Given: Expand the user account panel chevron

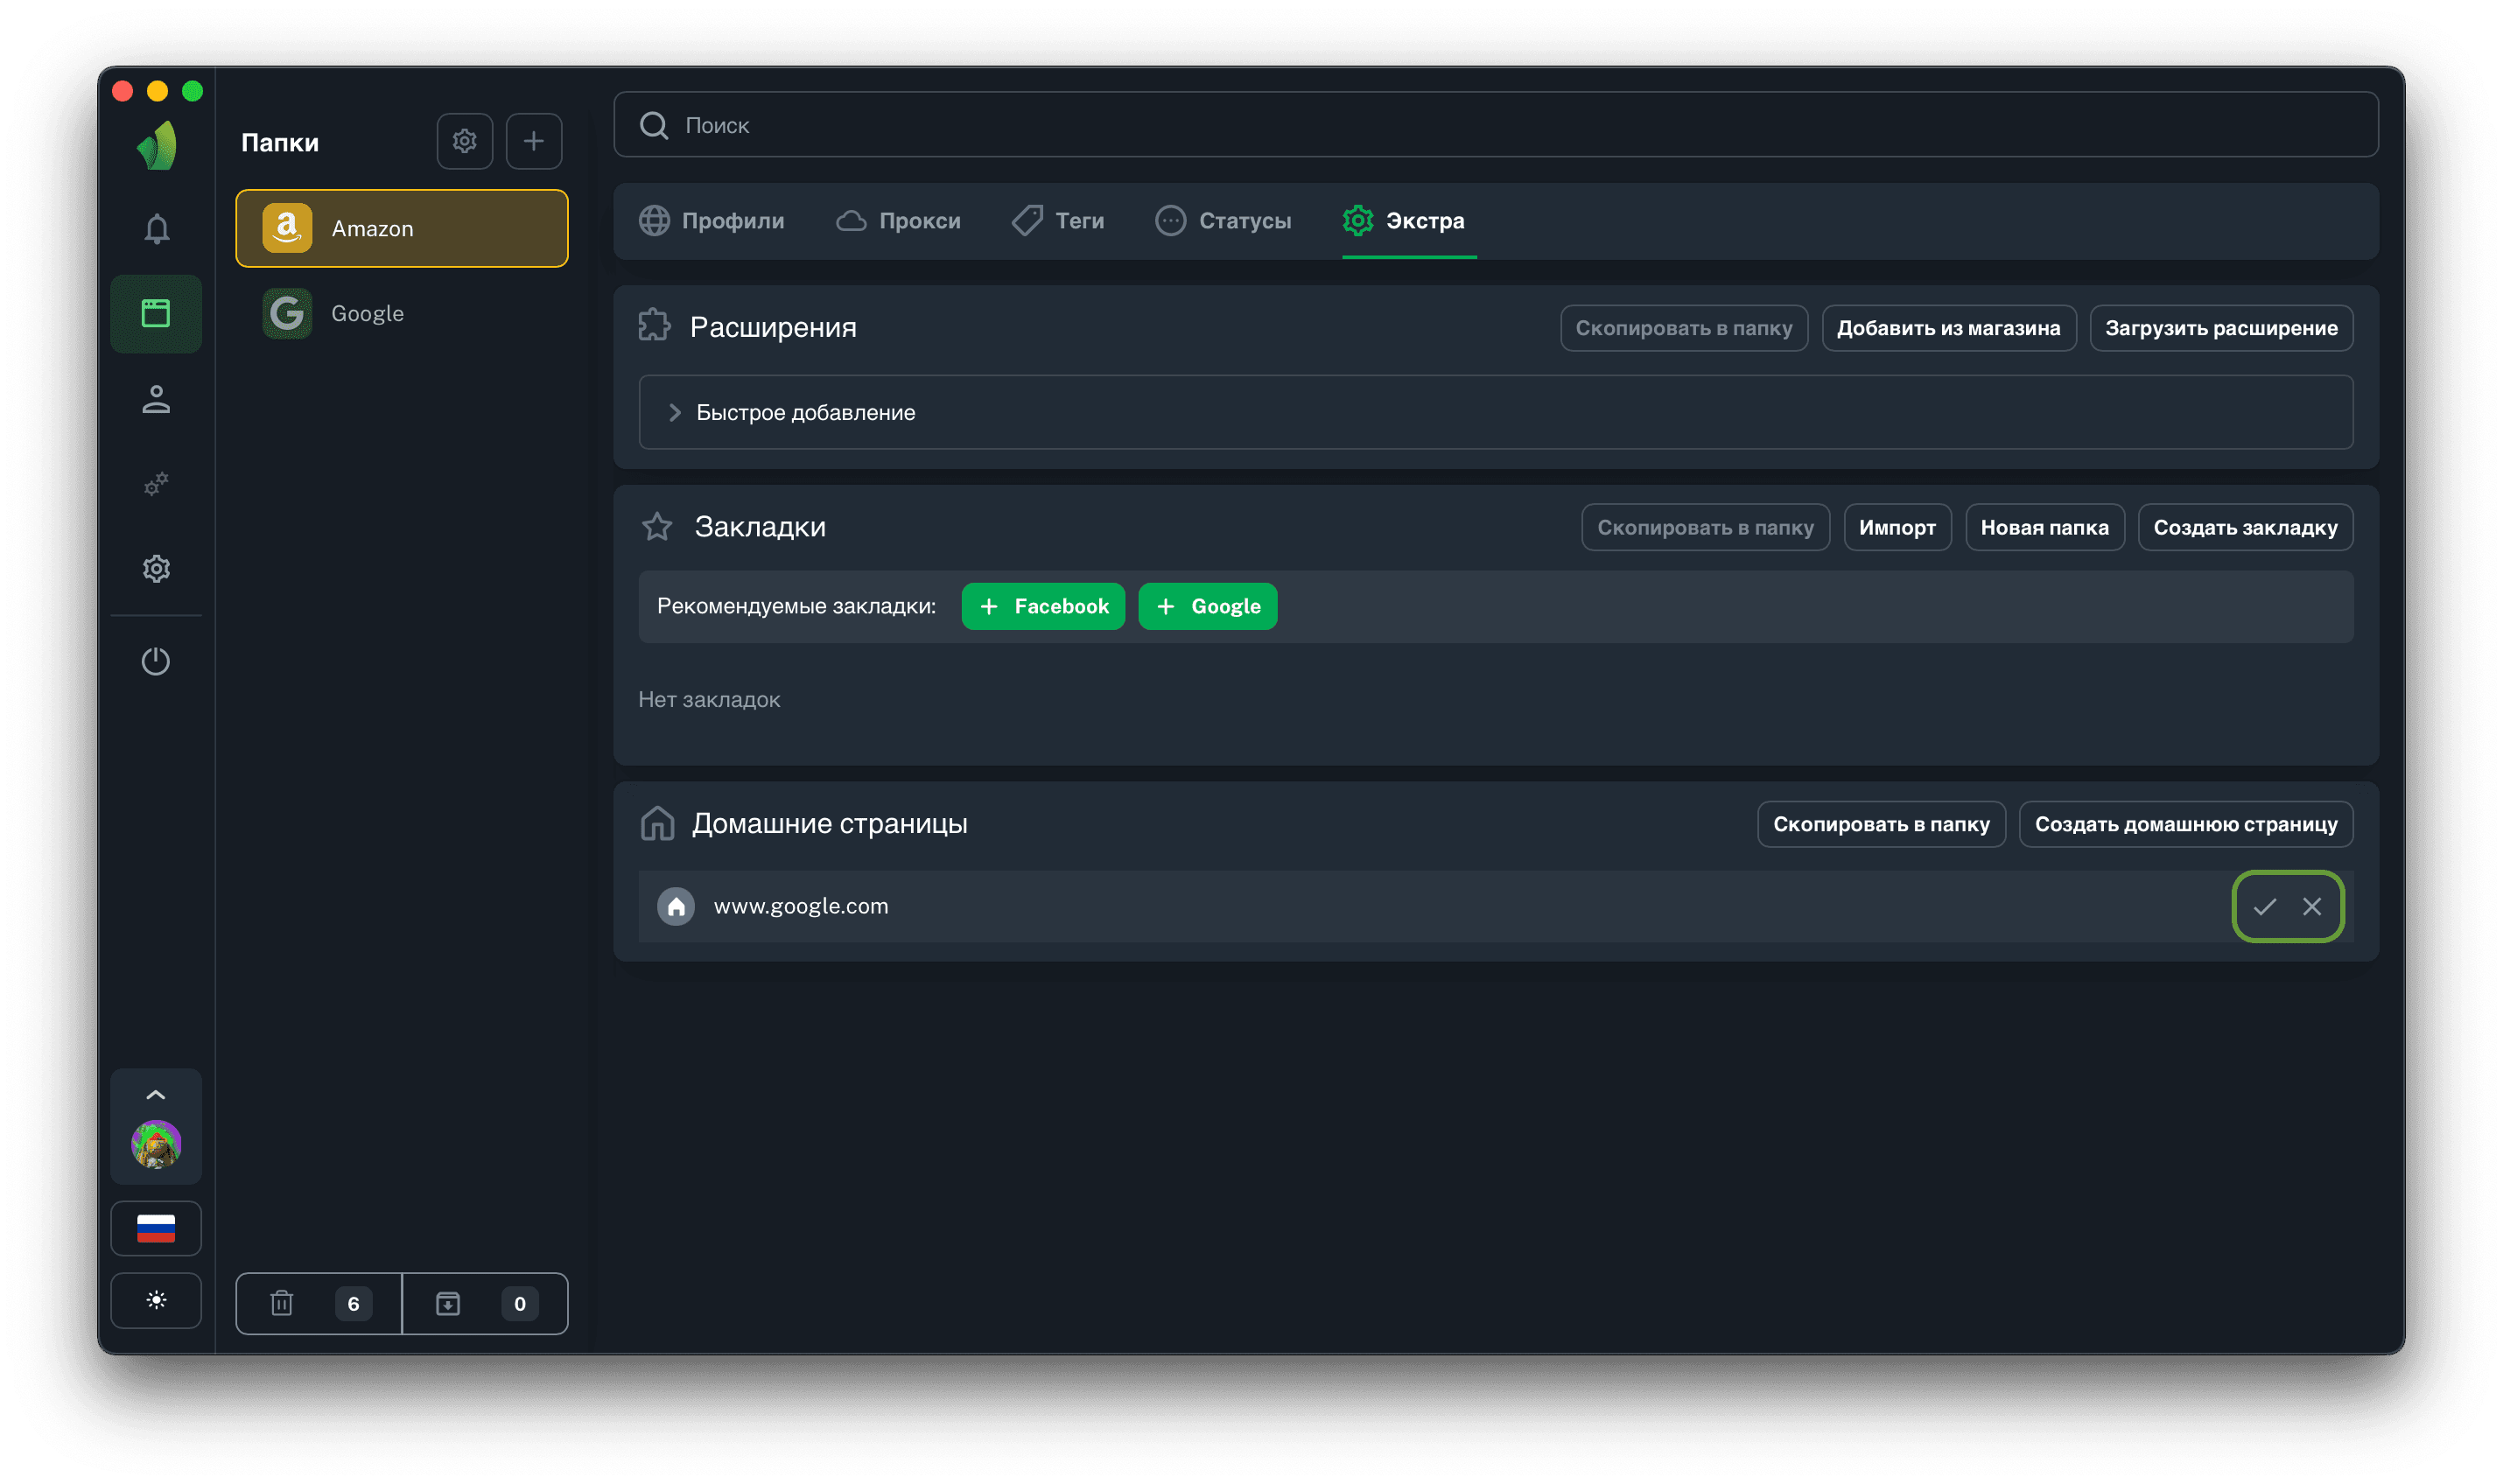Looking at the screenshot, I should [x=156, y=1094].
